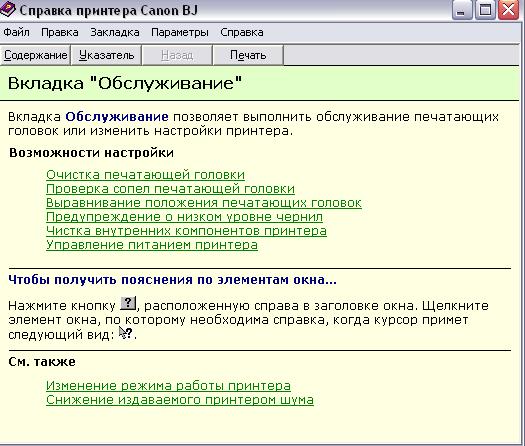Click heading См. также
525x446 pixels.
(42, 362)
